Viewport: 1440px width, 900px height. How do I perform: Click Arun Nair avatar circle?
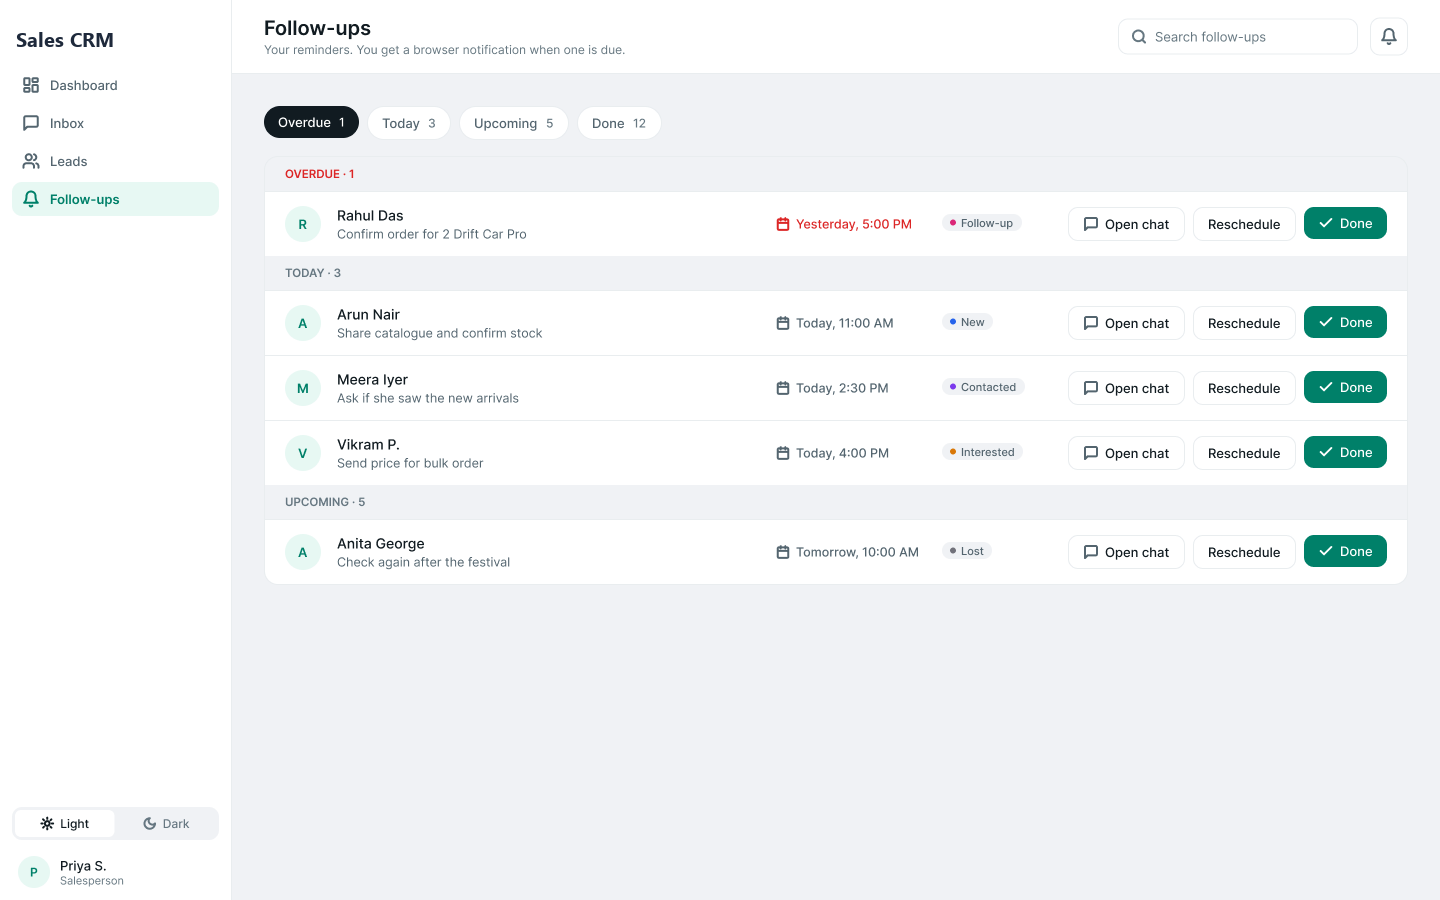click(303, 323)
